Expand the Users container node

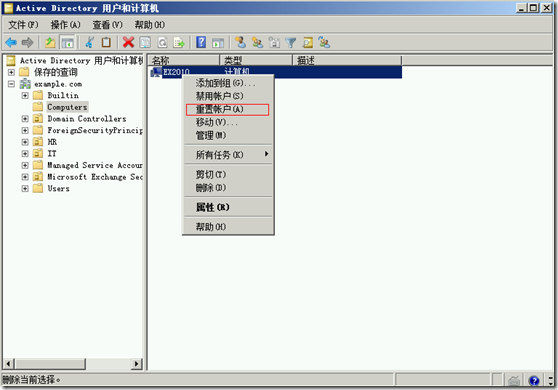click(25, 189)
